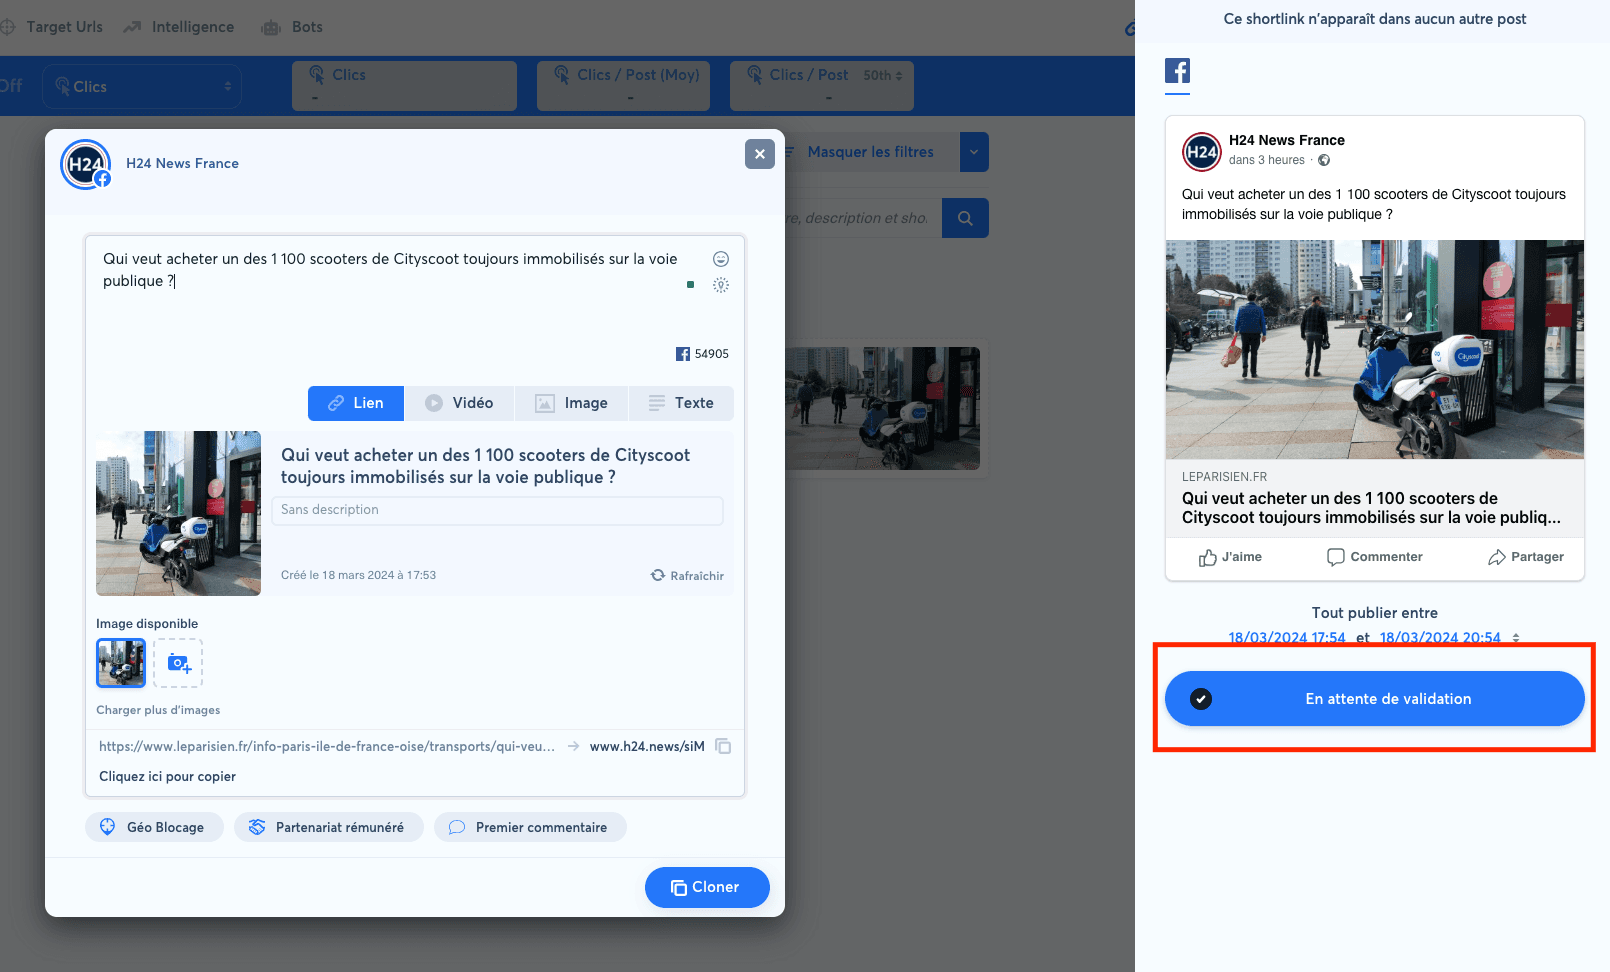Click the Clics stat card beside the select
Viewport: 1610px width, 972px height.
pos(404,86)
